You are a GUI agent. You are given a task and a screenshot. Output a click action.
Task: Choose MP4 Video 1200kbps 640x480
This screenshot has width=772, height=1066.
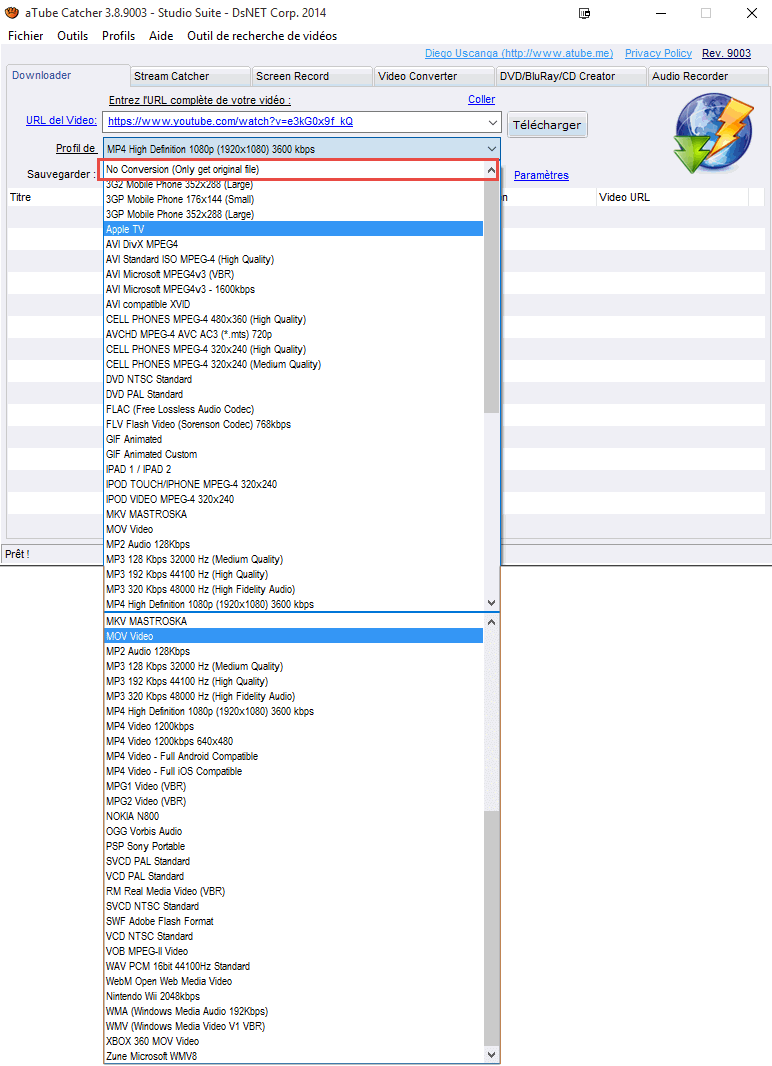click(294, 741)
